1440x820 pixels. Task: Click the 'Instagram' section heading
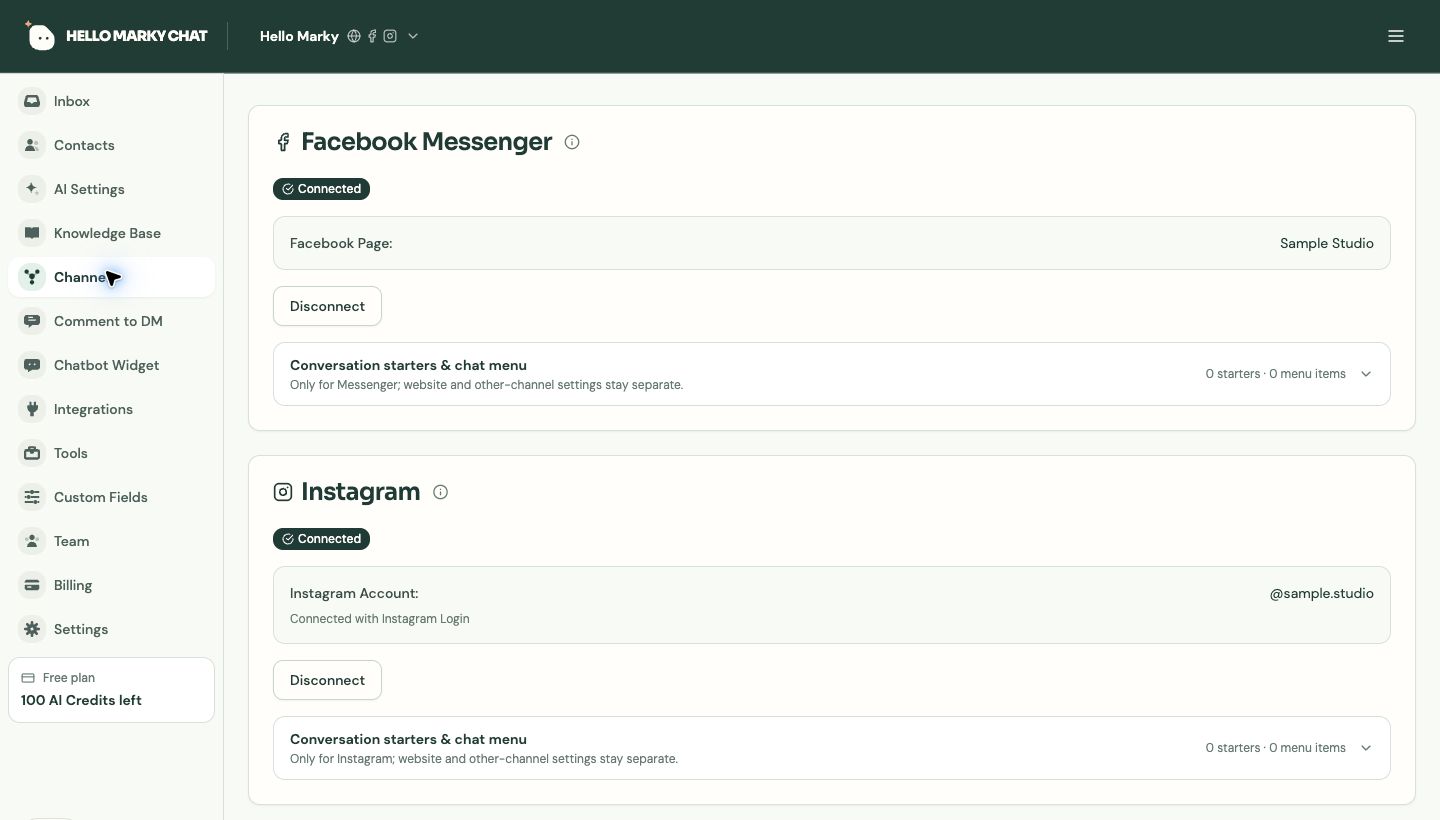coord(360,492)
